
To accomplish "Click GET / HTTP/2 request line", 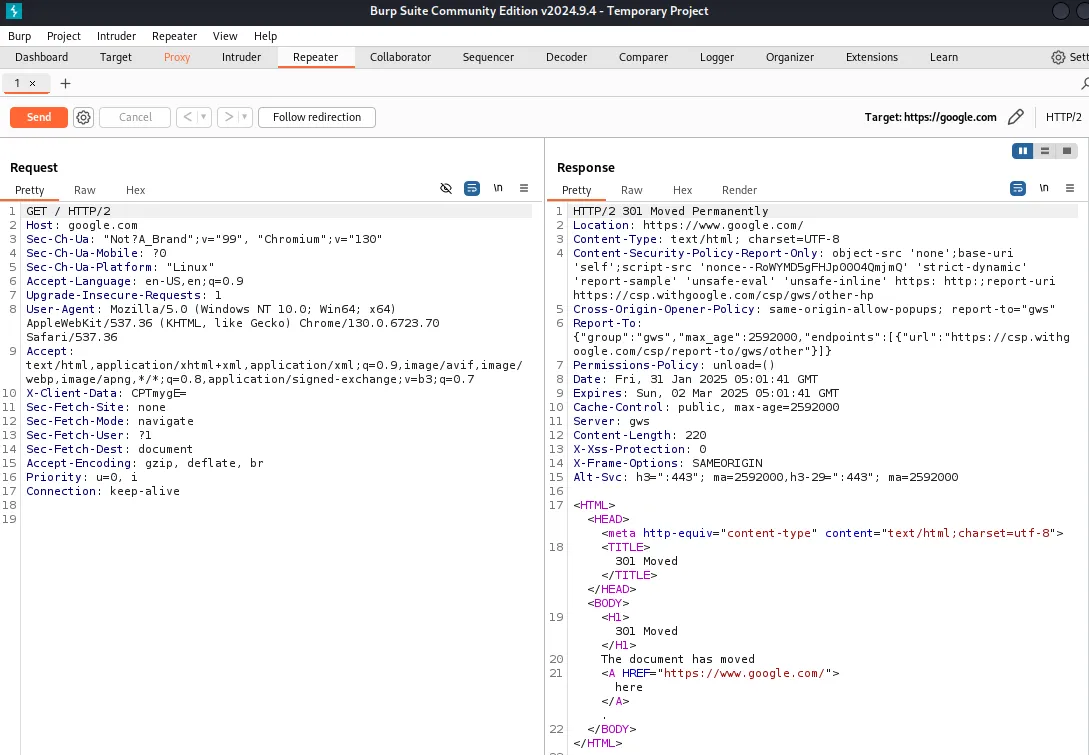I will 68,211.
